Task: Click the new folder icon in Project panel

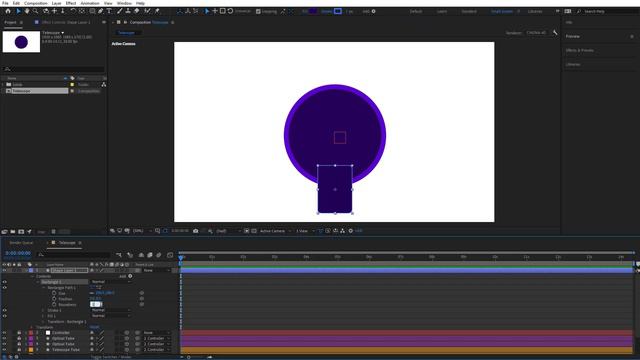Action: (13, 231)
